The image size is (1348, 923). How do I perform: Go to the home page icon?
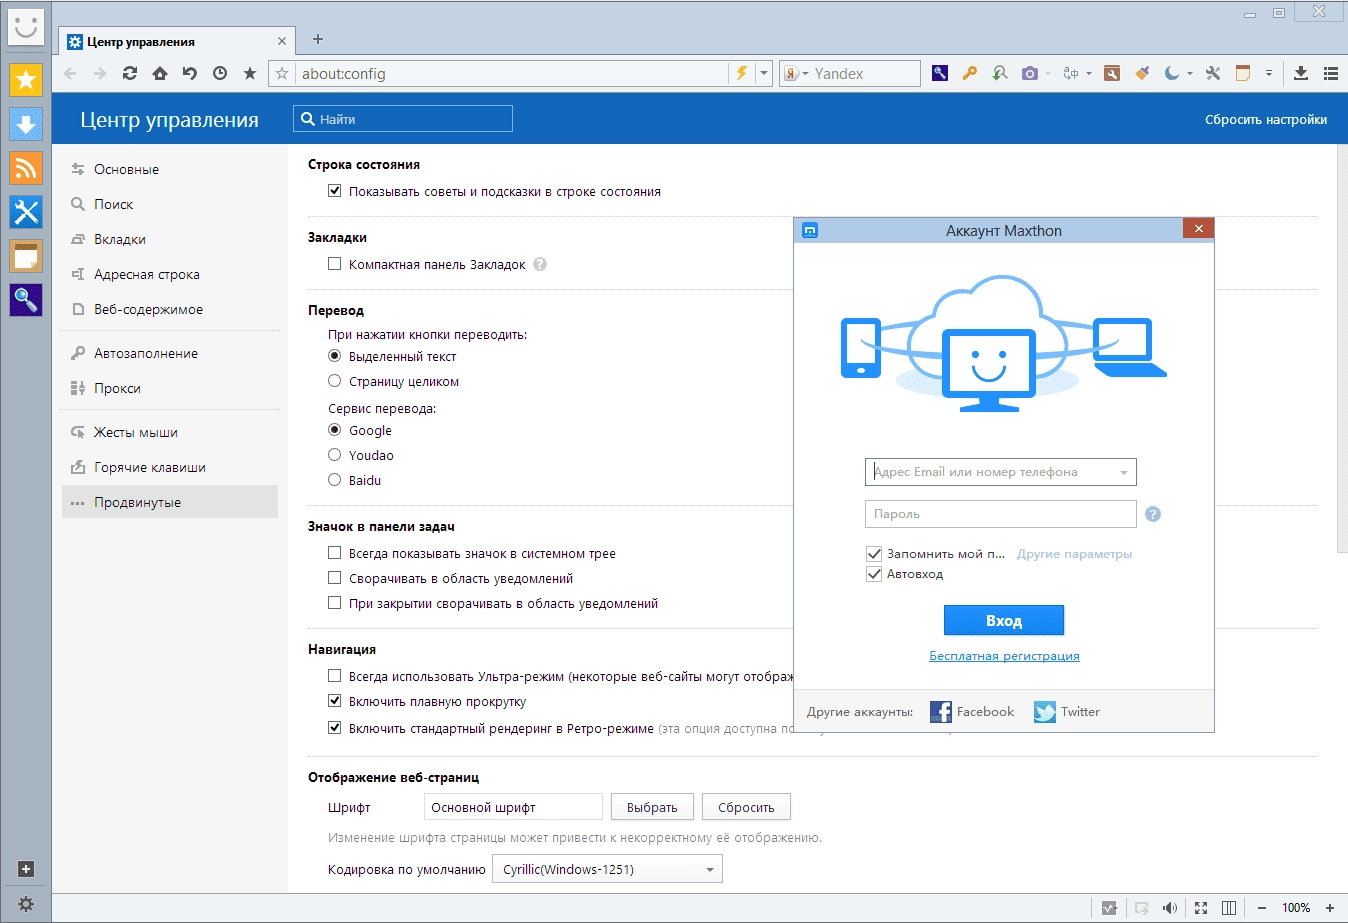[160, 73]
